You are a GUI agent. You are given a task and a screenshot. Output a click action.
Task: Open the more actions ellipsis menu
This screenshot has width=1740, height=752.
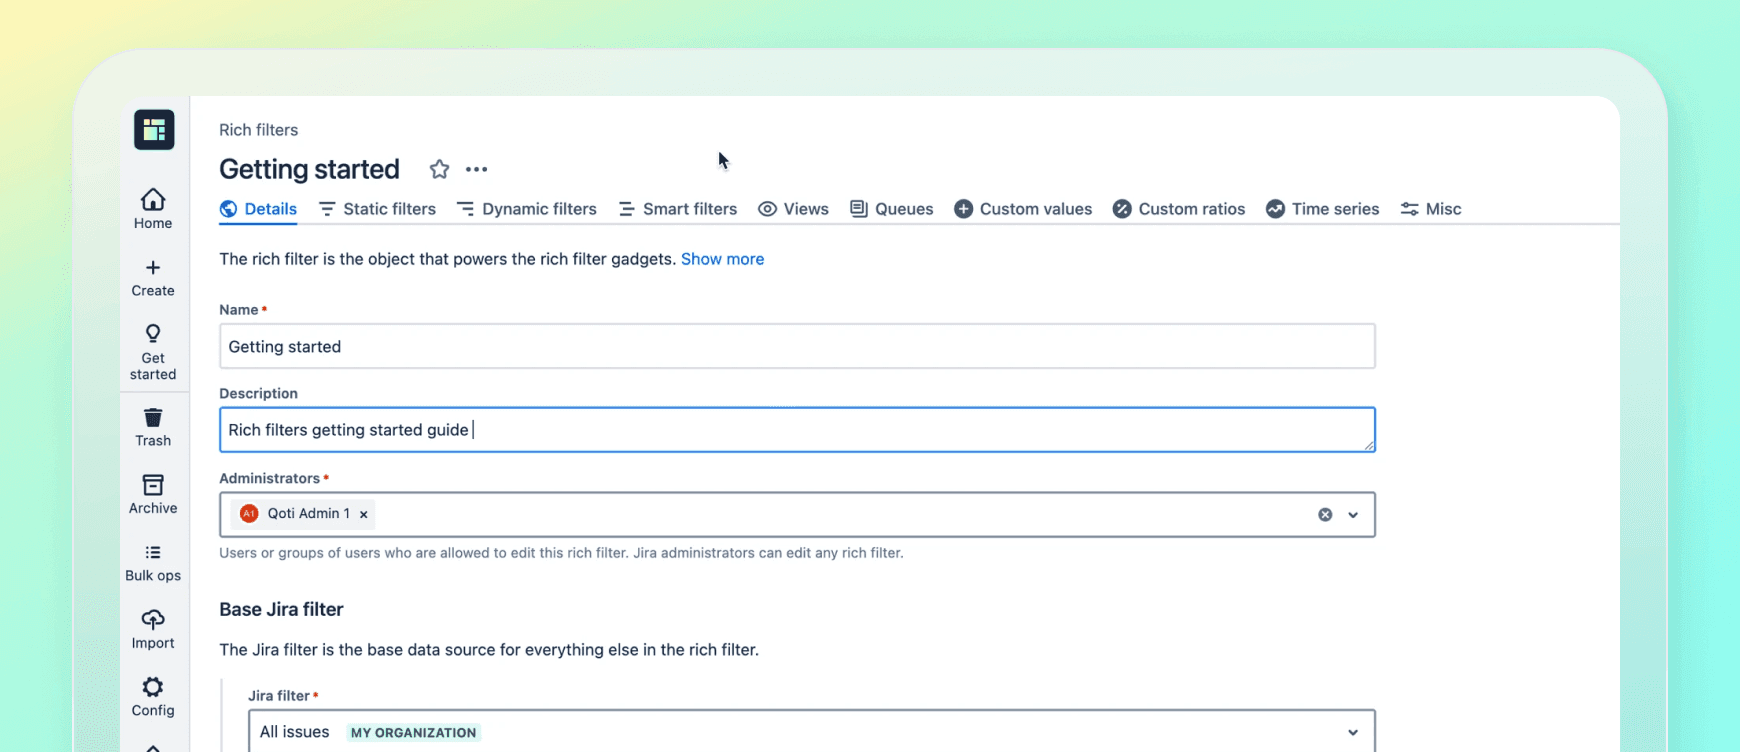[477, 169]
